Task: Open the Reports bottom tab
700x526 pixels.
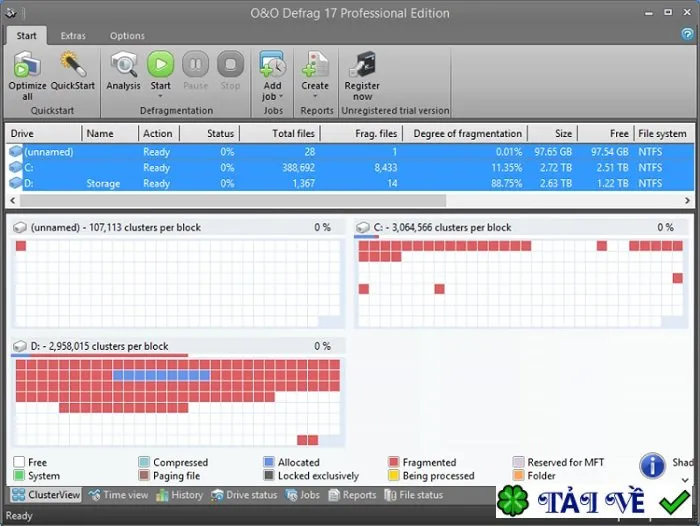Action: [x=352, y=495]
